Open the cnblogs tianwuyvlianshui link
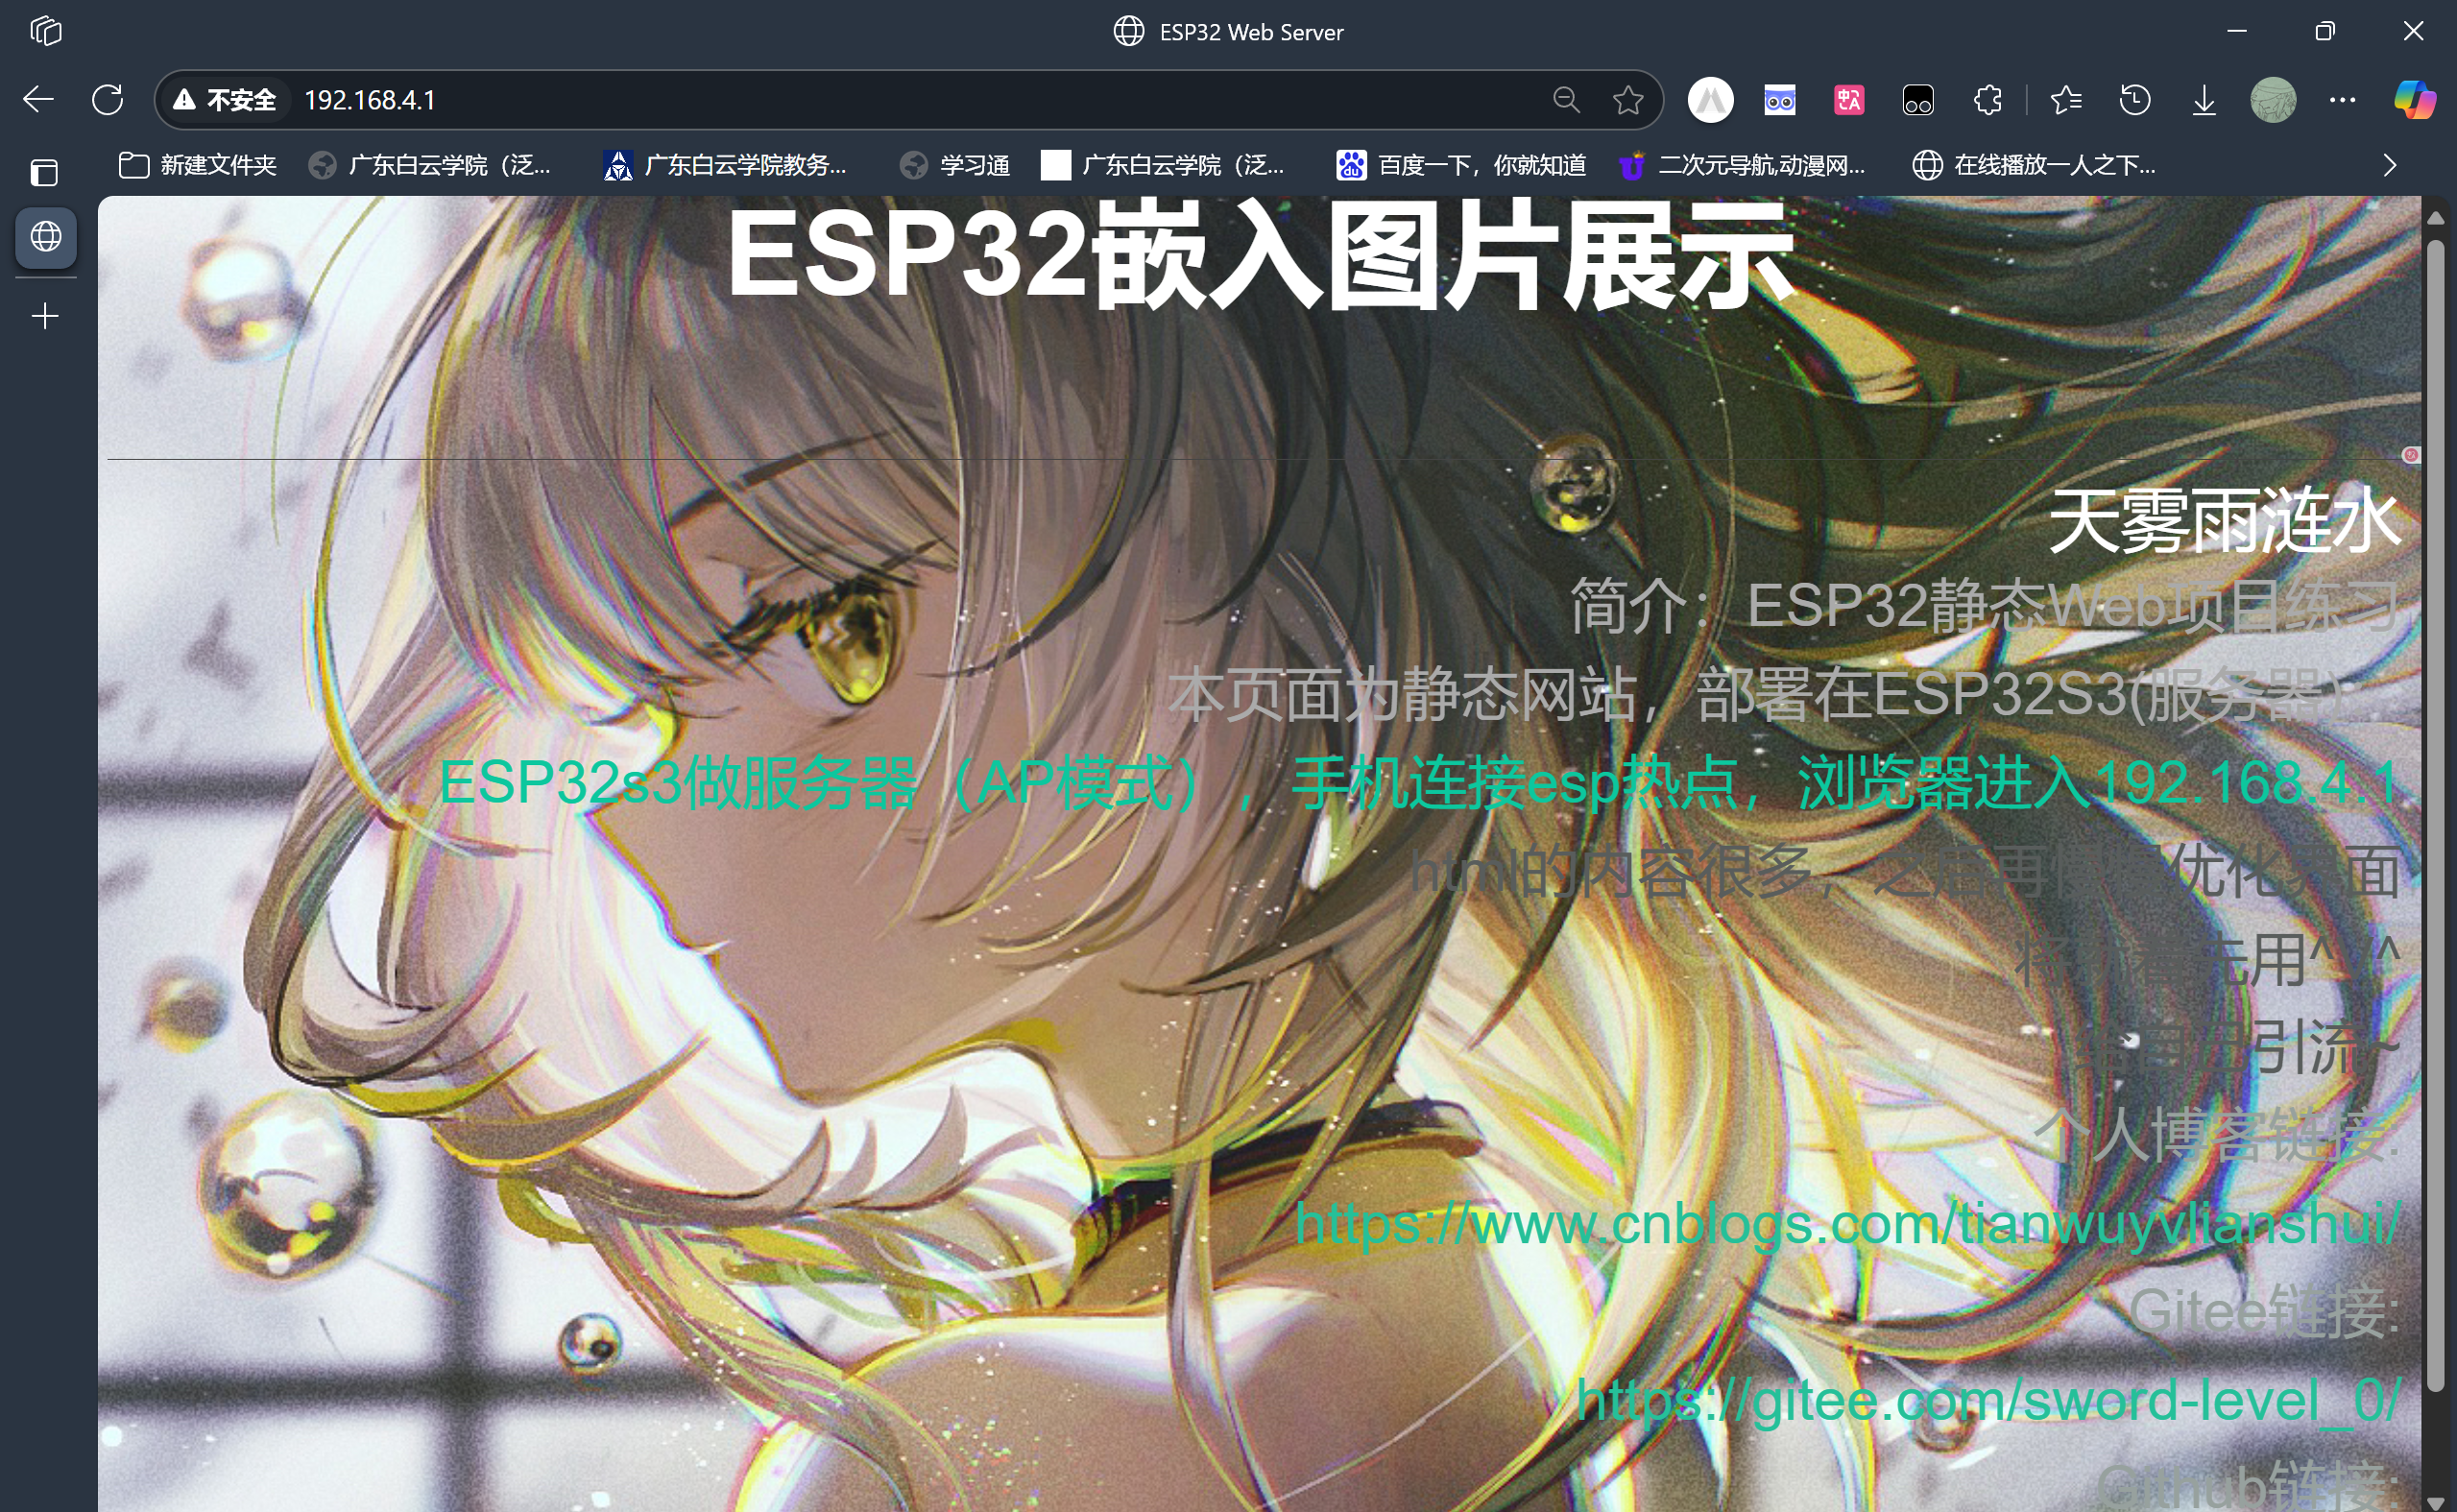This screenshot has height=1512, width=2457. (x=1846, y=1224)
